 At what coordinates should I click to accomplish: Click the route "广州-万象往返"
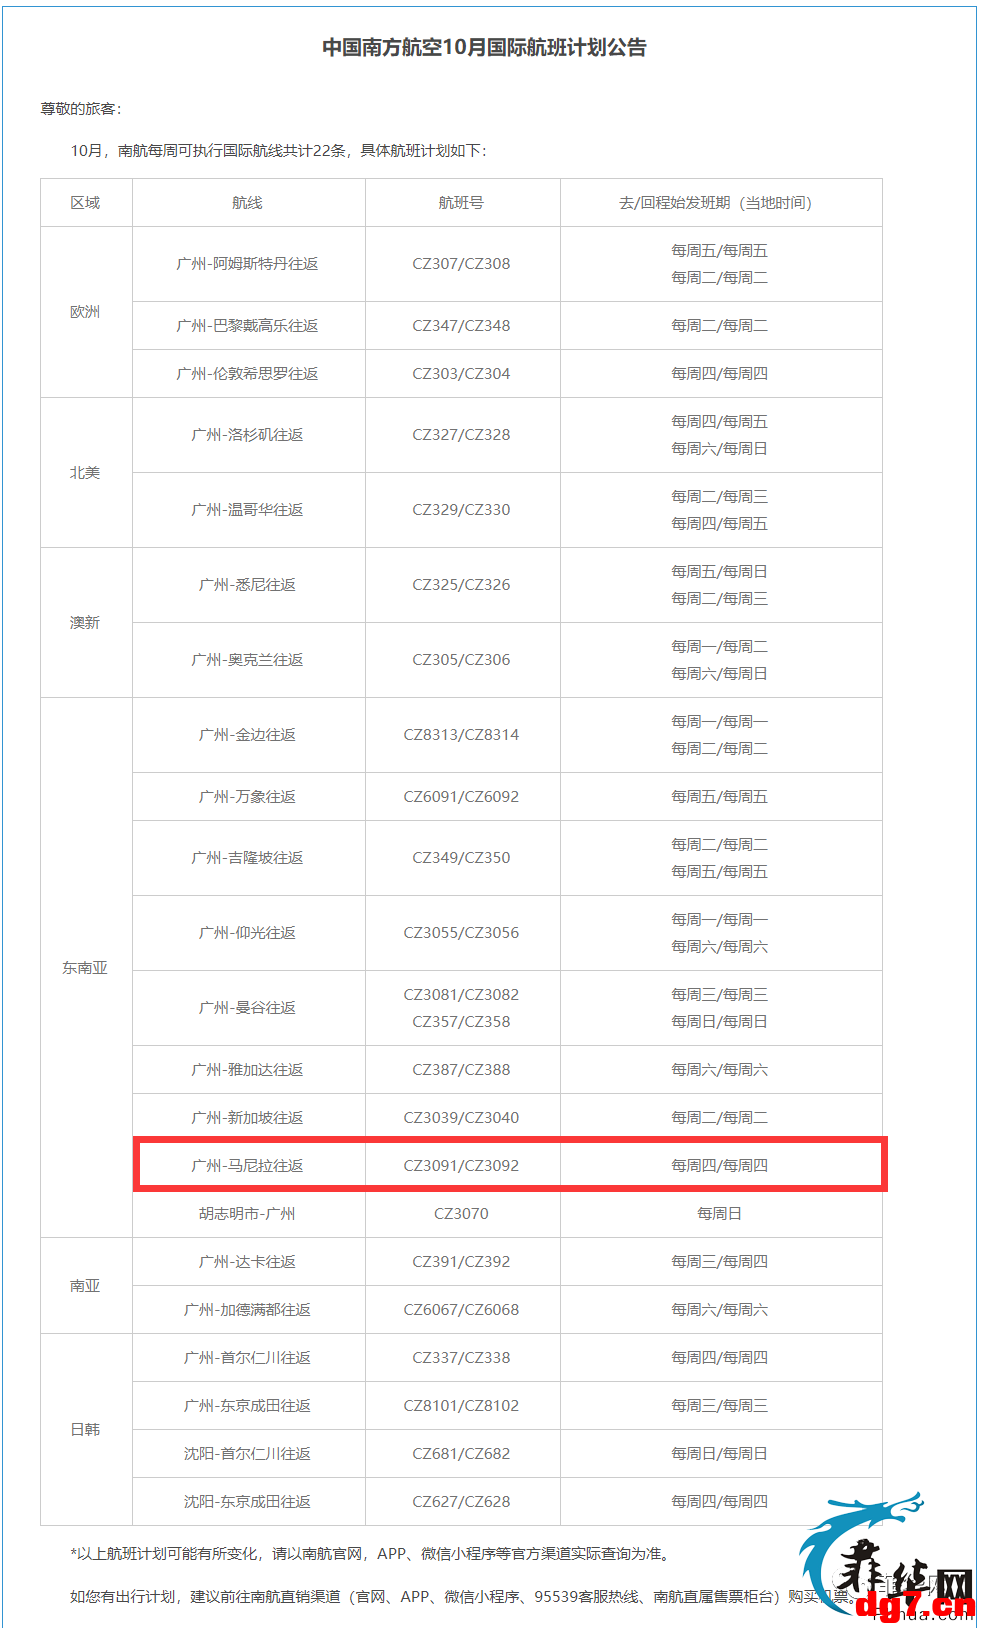(247, 797)
